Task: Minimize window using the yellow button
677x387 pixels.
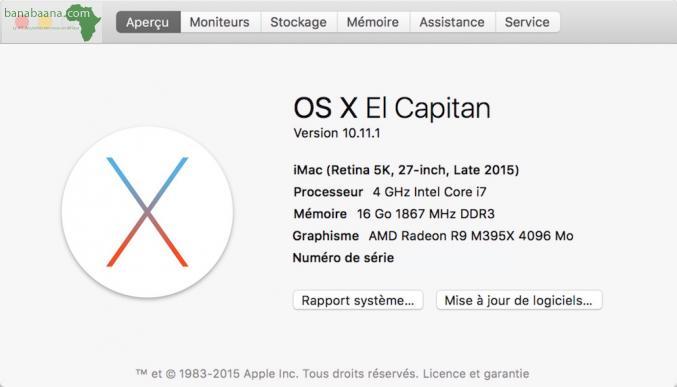Action: pos(45,22)
